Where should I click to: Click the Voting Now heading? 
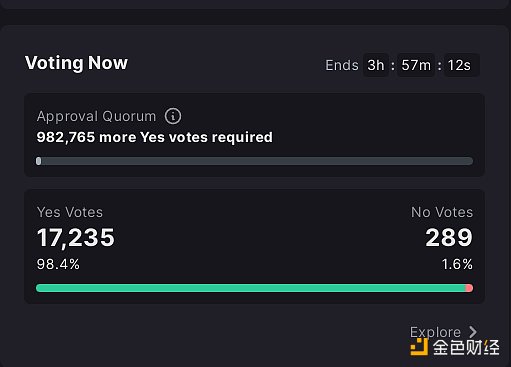coord(76,63)
